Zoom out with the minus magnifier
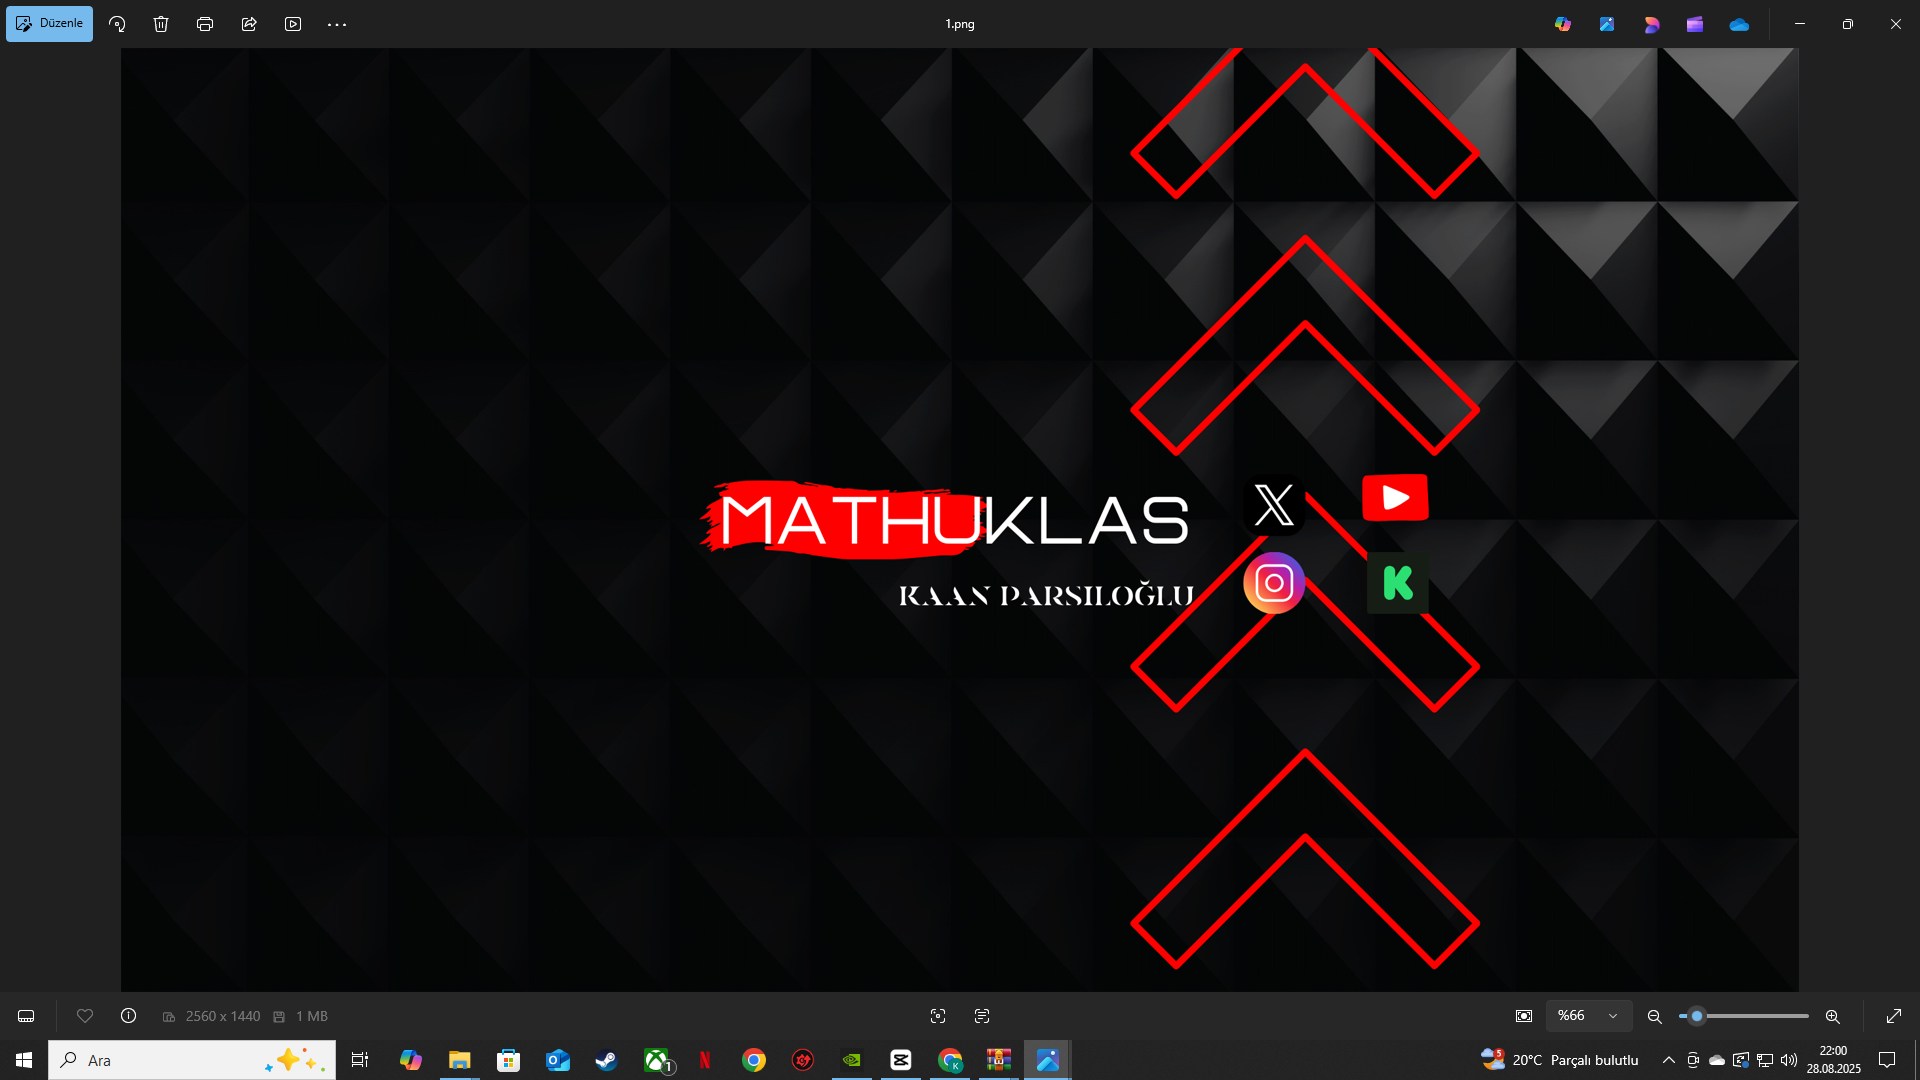This screenshot has height=1080, width=1920. 1655,1016
